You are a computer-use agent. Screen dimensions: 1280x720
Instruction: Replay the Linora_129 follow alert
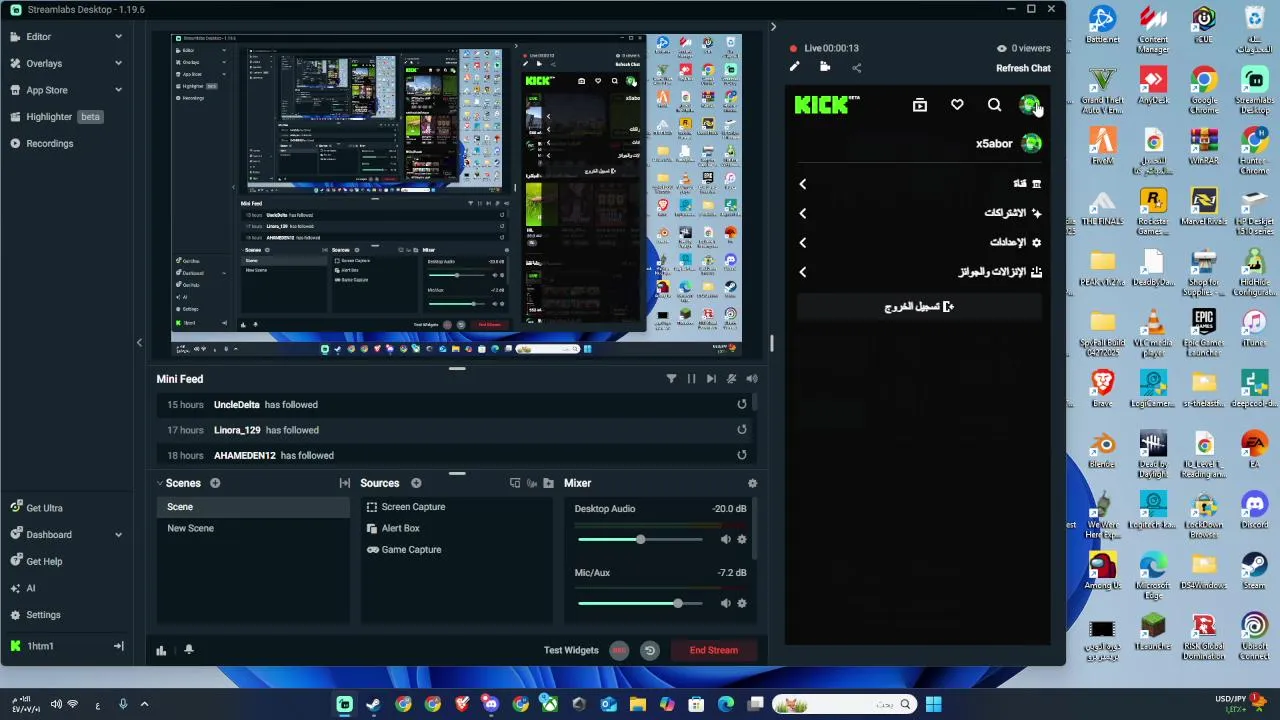coord(742,429)
